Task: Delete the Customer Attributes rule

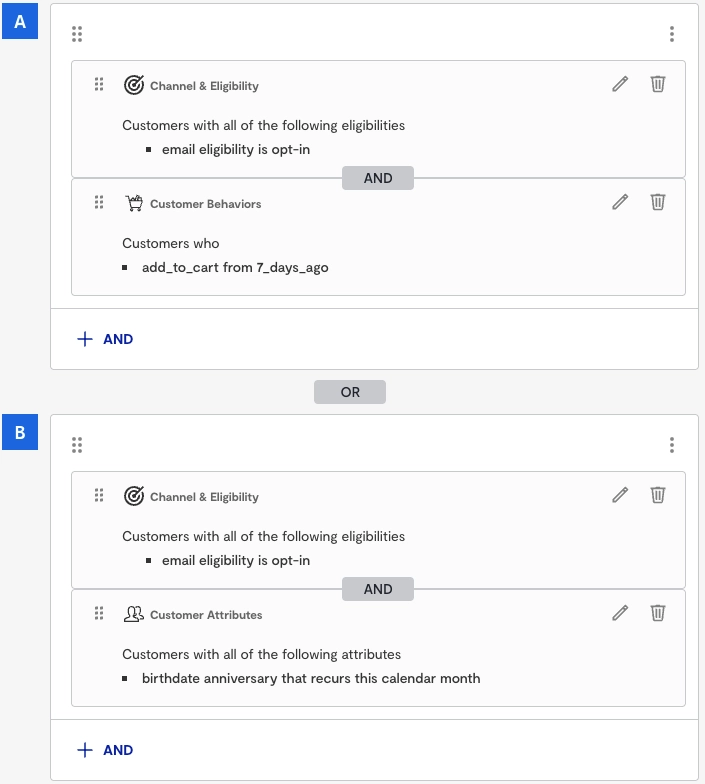Action: pos(657,613)
